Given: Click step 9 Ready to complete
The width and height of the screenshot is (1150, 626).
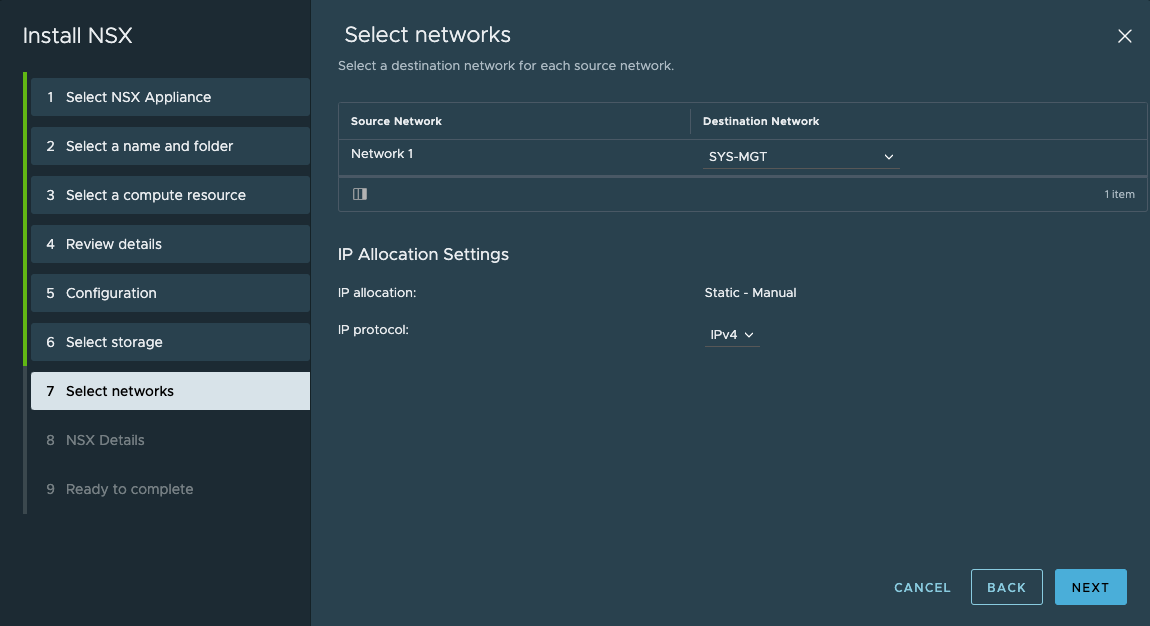Looking at the screenshot, I should pos(170,489).
